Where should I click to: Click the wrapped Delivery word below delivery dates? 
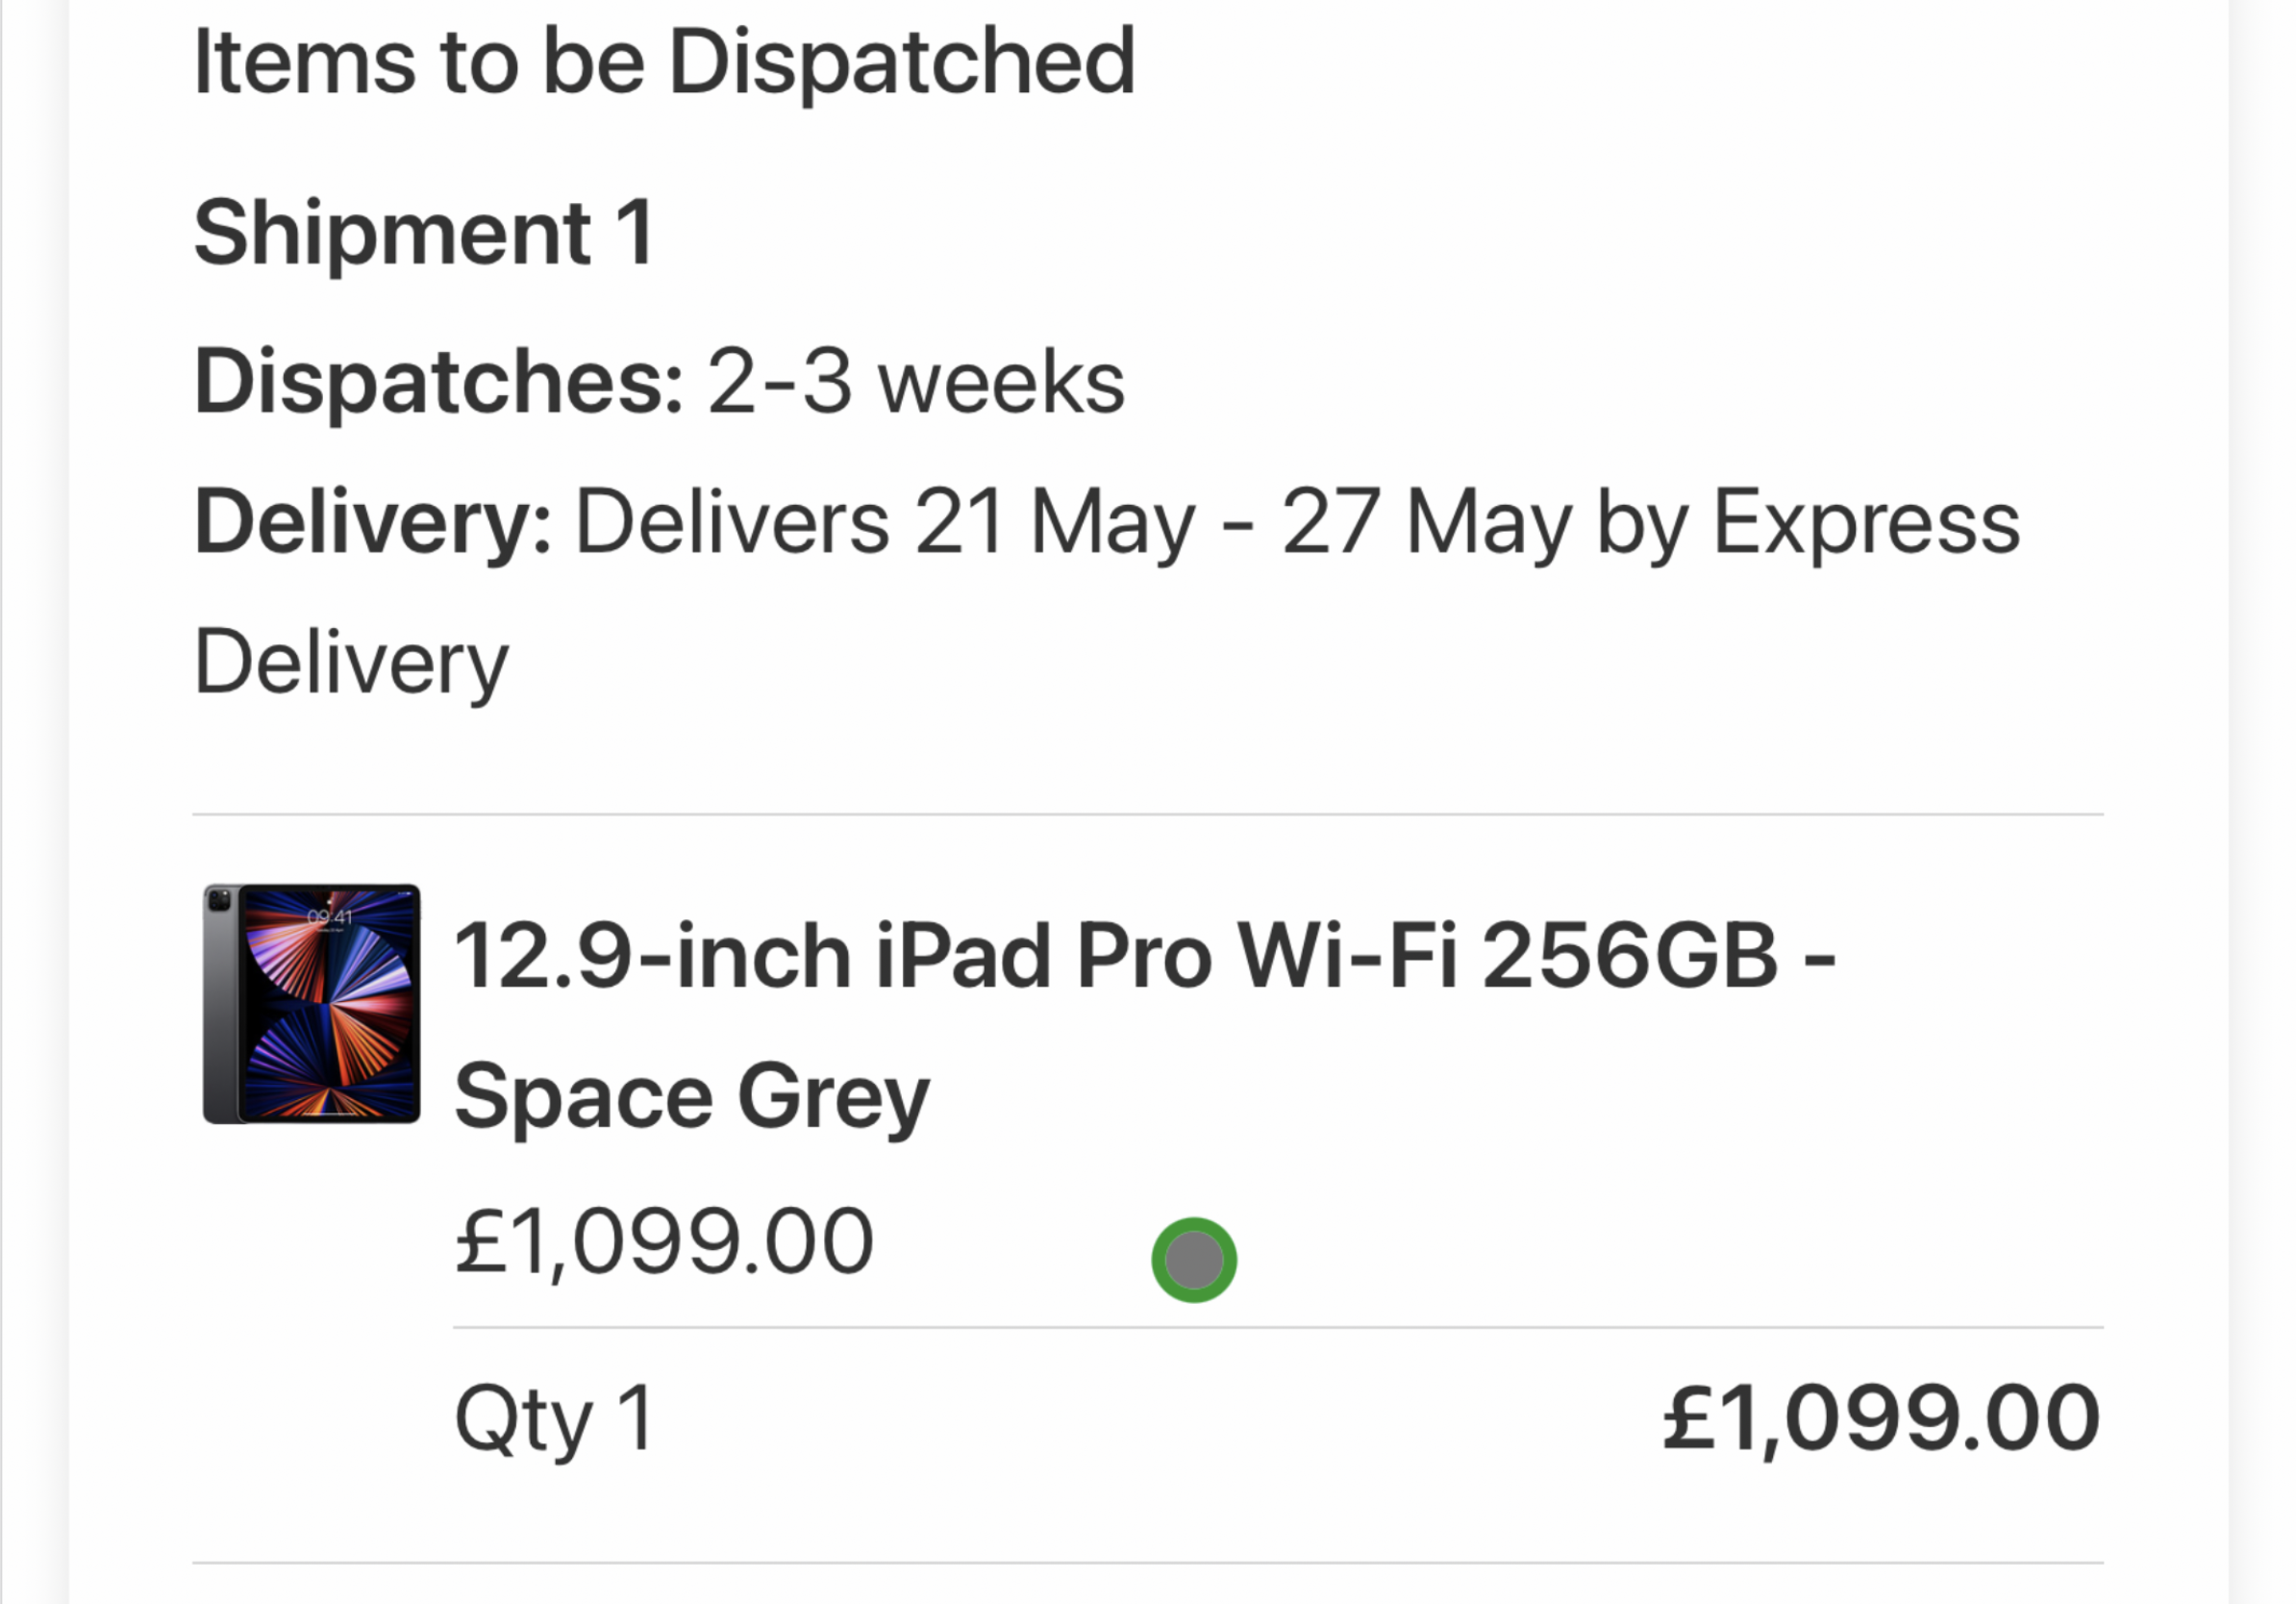(x=351, y=662)
